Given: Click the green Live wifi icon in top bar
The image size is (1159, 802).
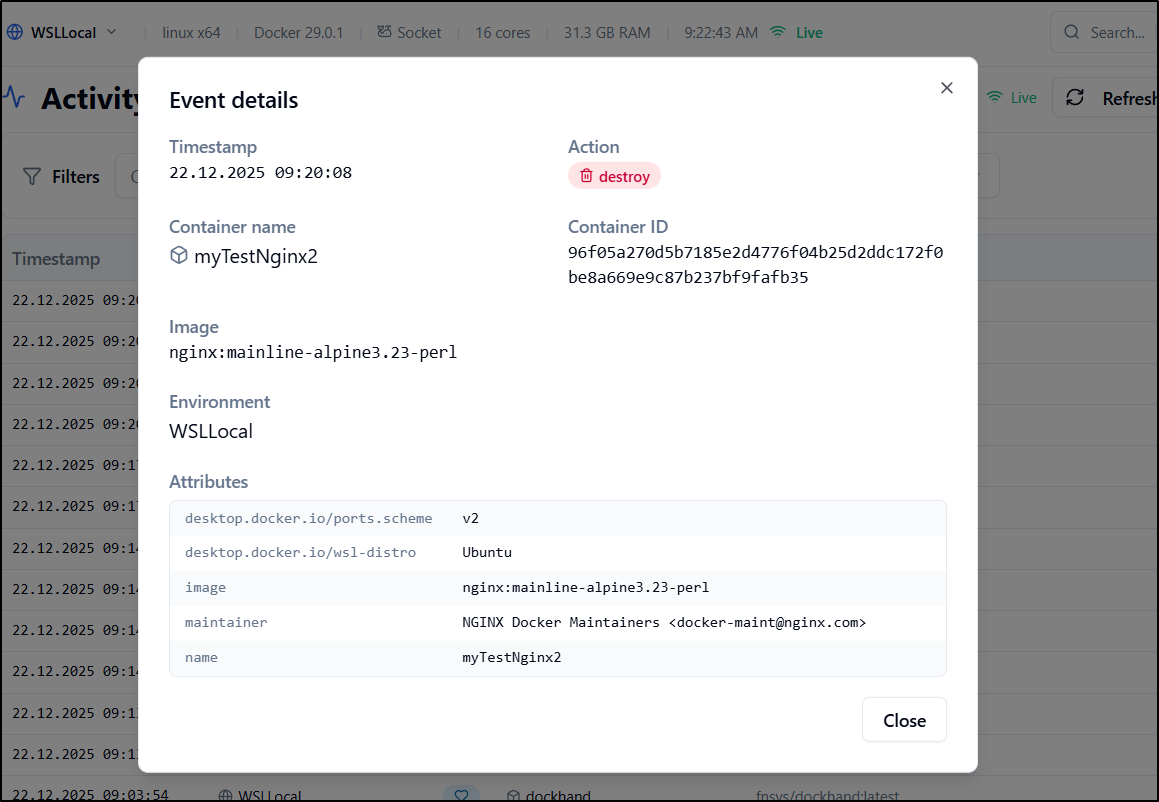Looking at the screenshot, I should [778, 32].
